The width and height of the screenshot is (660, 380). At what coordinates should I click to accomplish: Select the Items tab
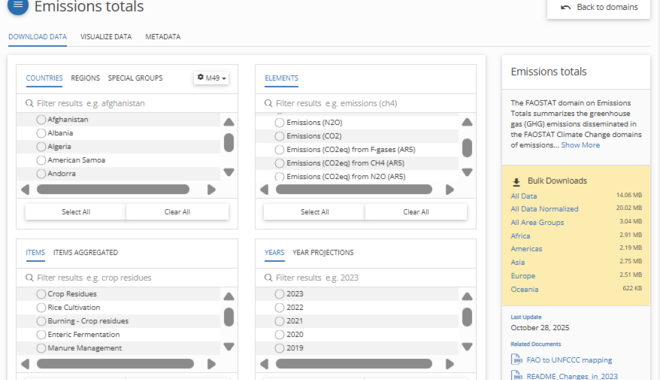coord(35,252)
